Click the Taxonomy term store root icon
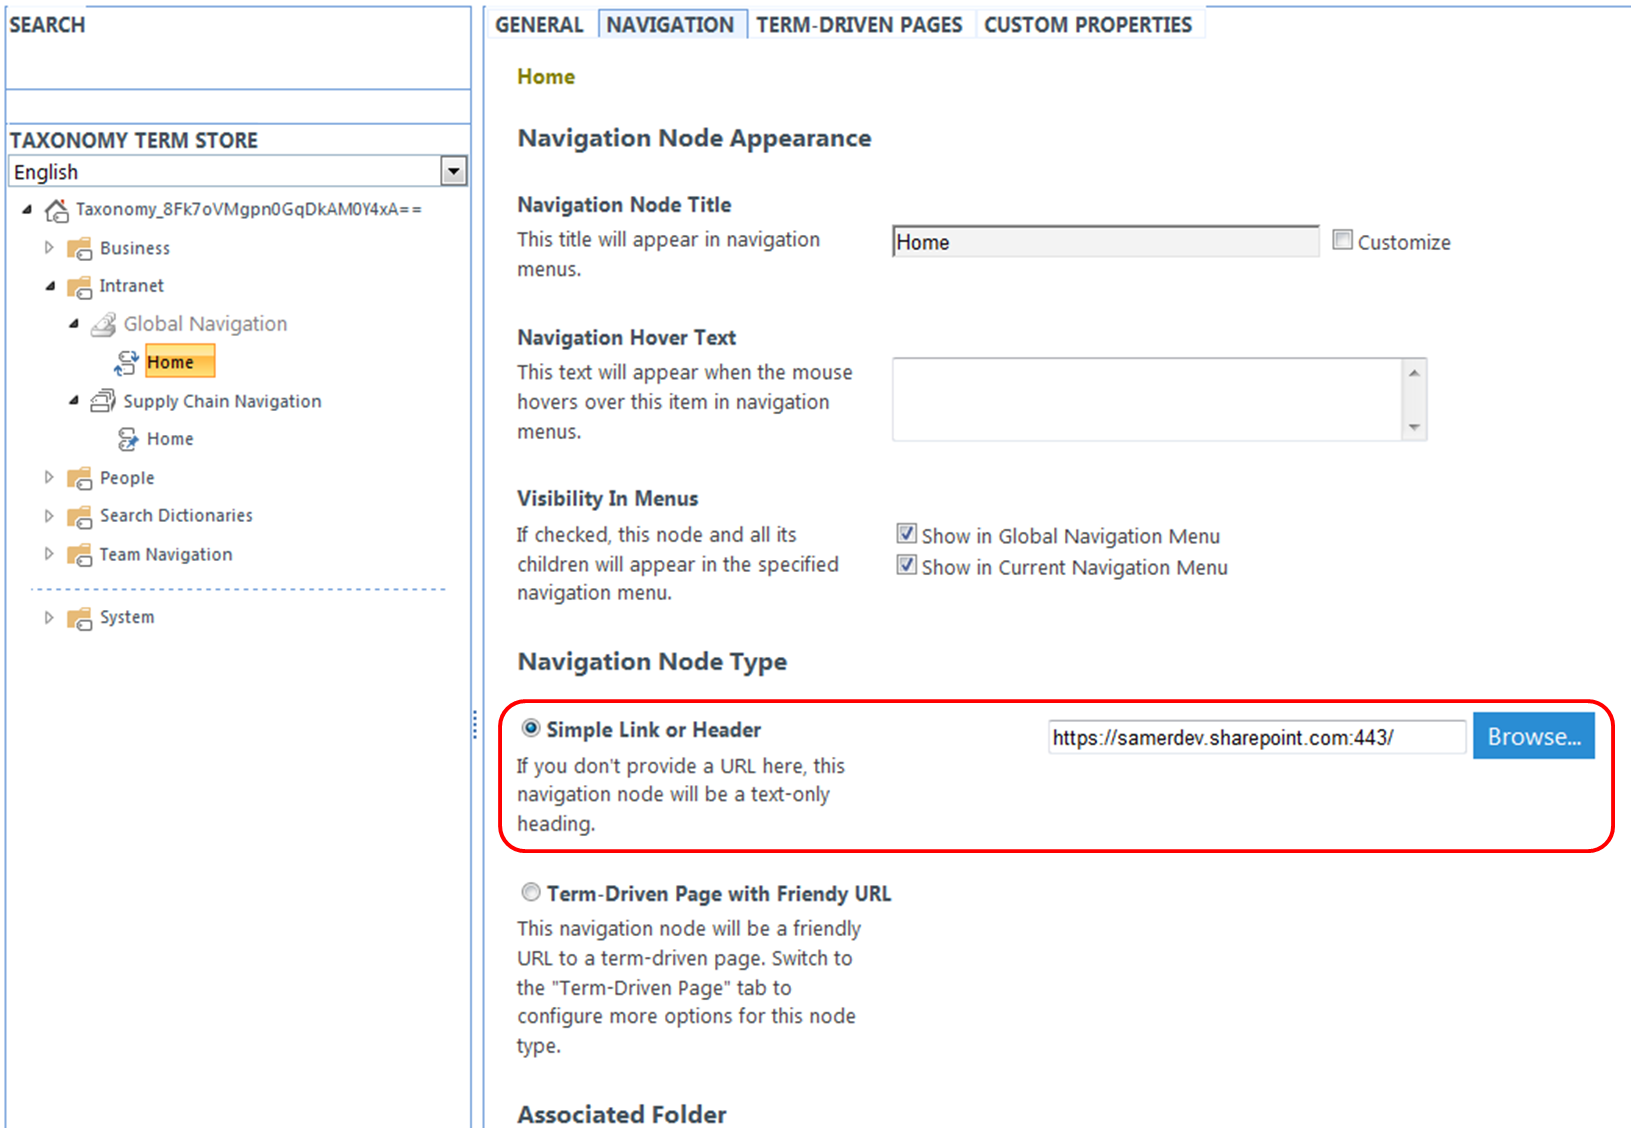Screen dimensions: 1631x1128 (x=57, y=210)
